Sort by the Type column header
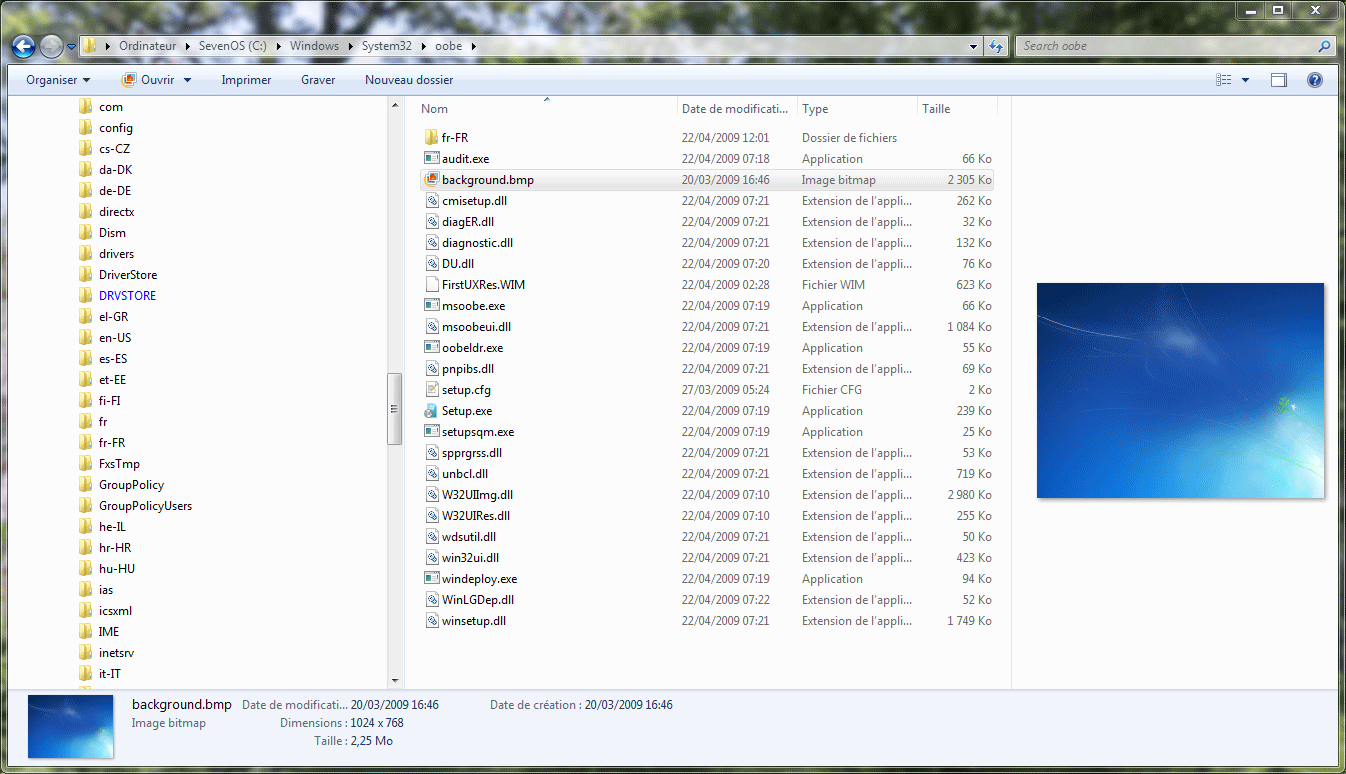The image size is (1346, 774). tap(857, 109)
